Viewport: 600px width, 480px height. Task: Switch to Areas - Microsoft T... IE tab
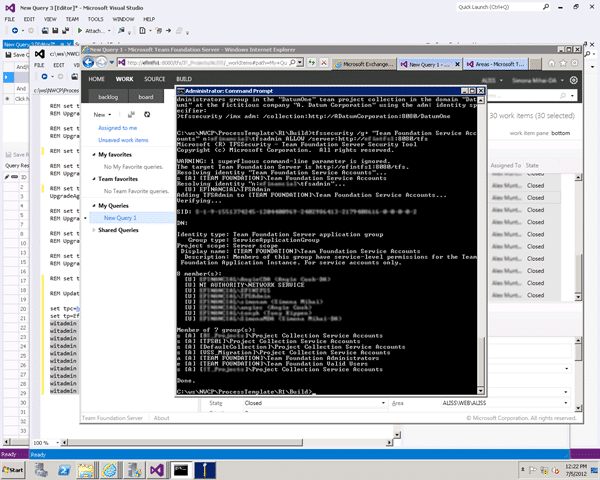(496, 64)
